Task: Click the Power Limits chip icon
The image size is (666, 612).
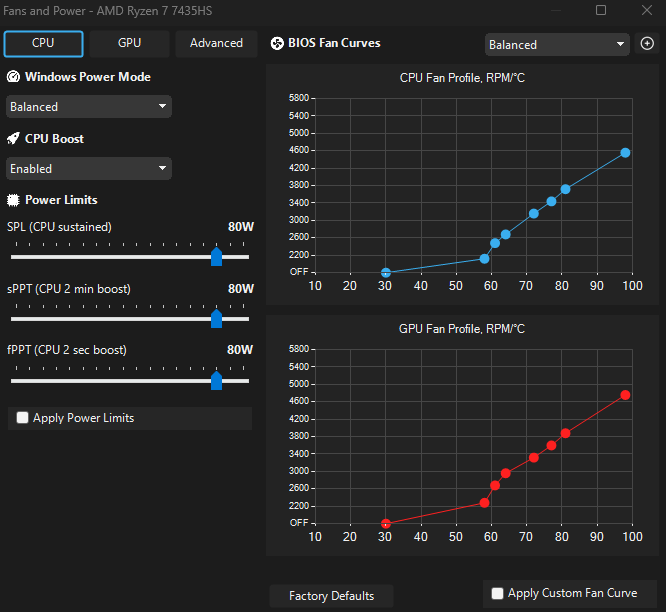Action: (13, 200)
